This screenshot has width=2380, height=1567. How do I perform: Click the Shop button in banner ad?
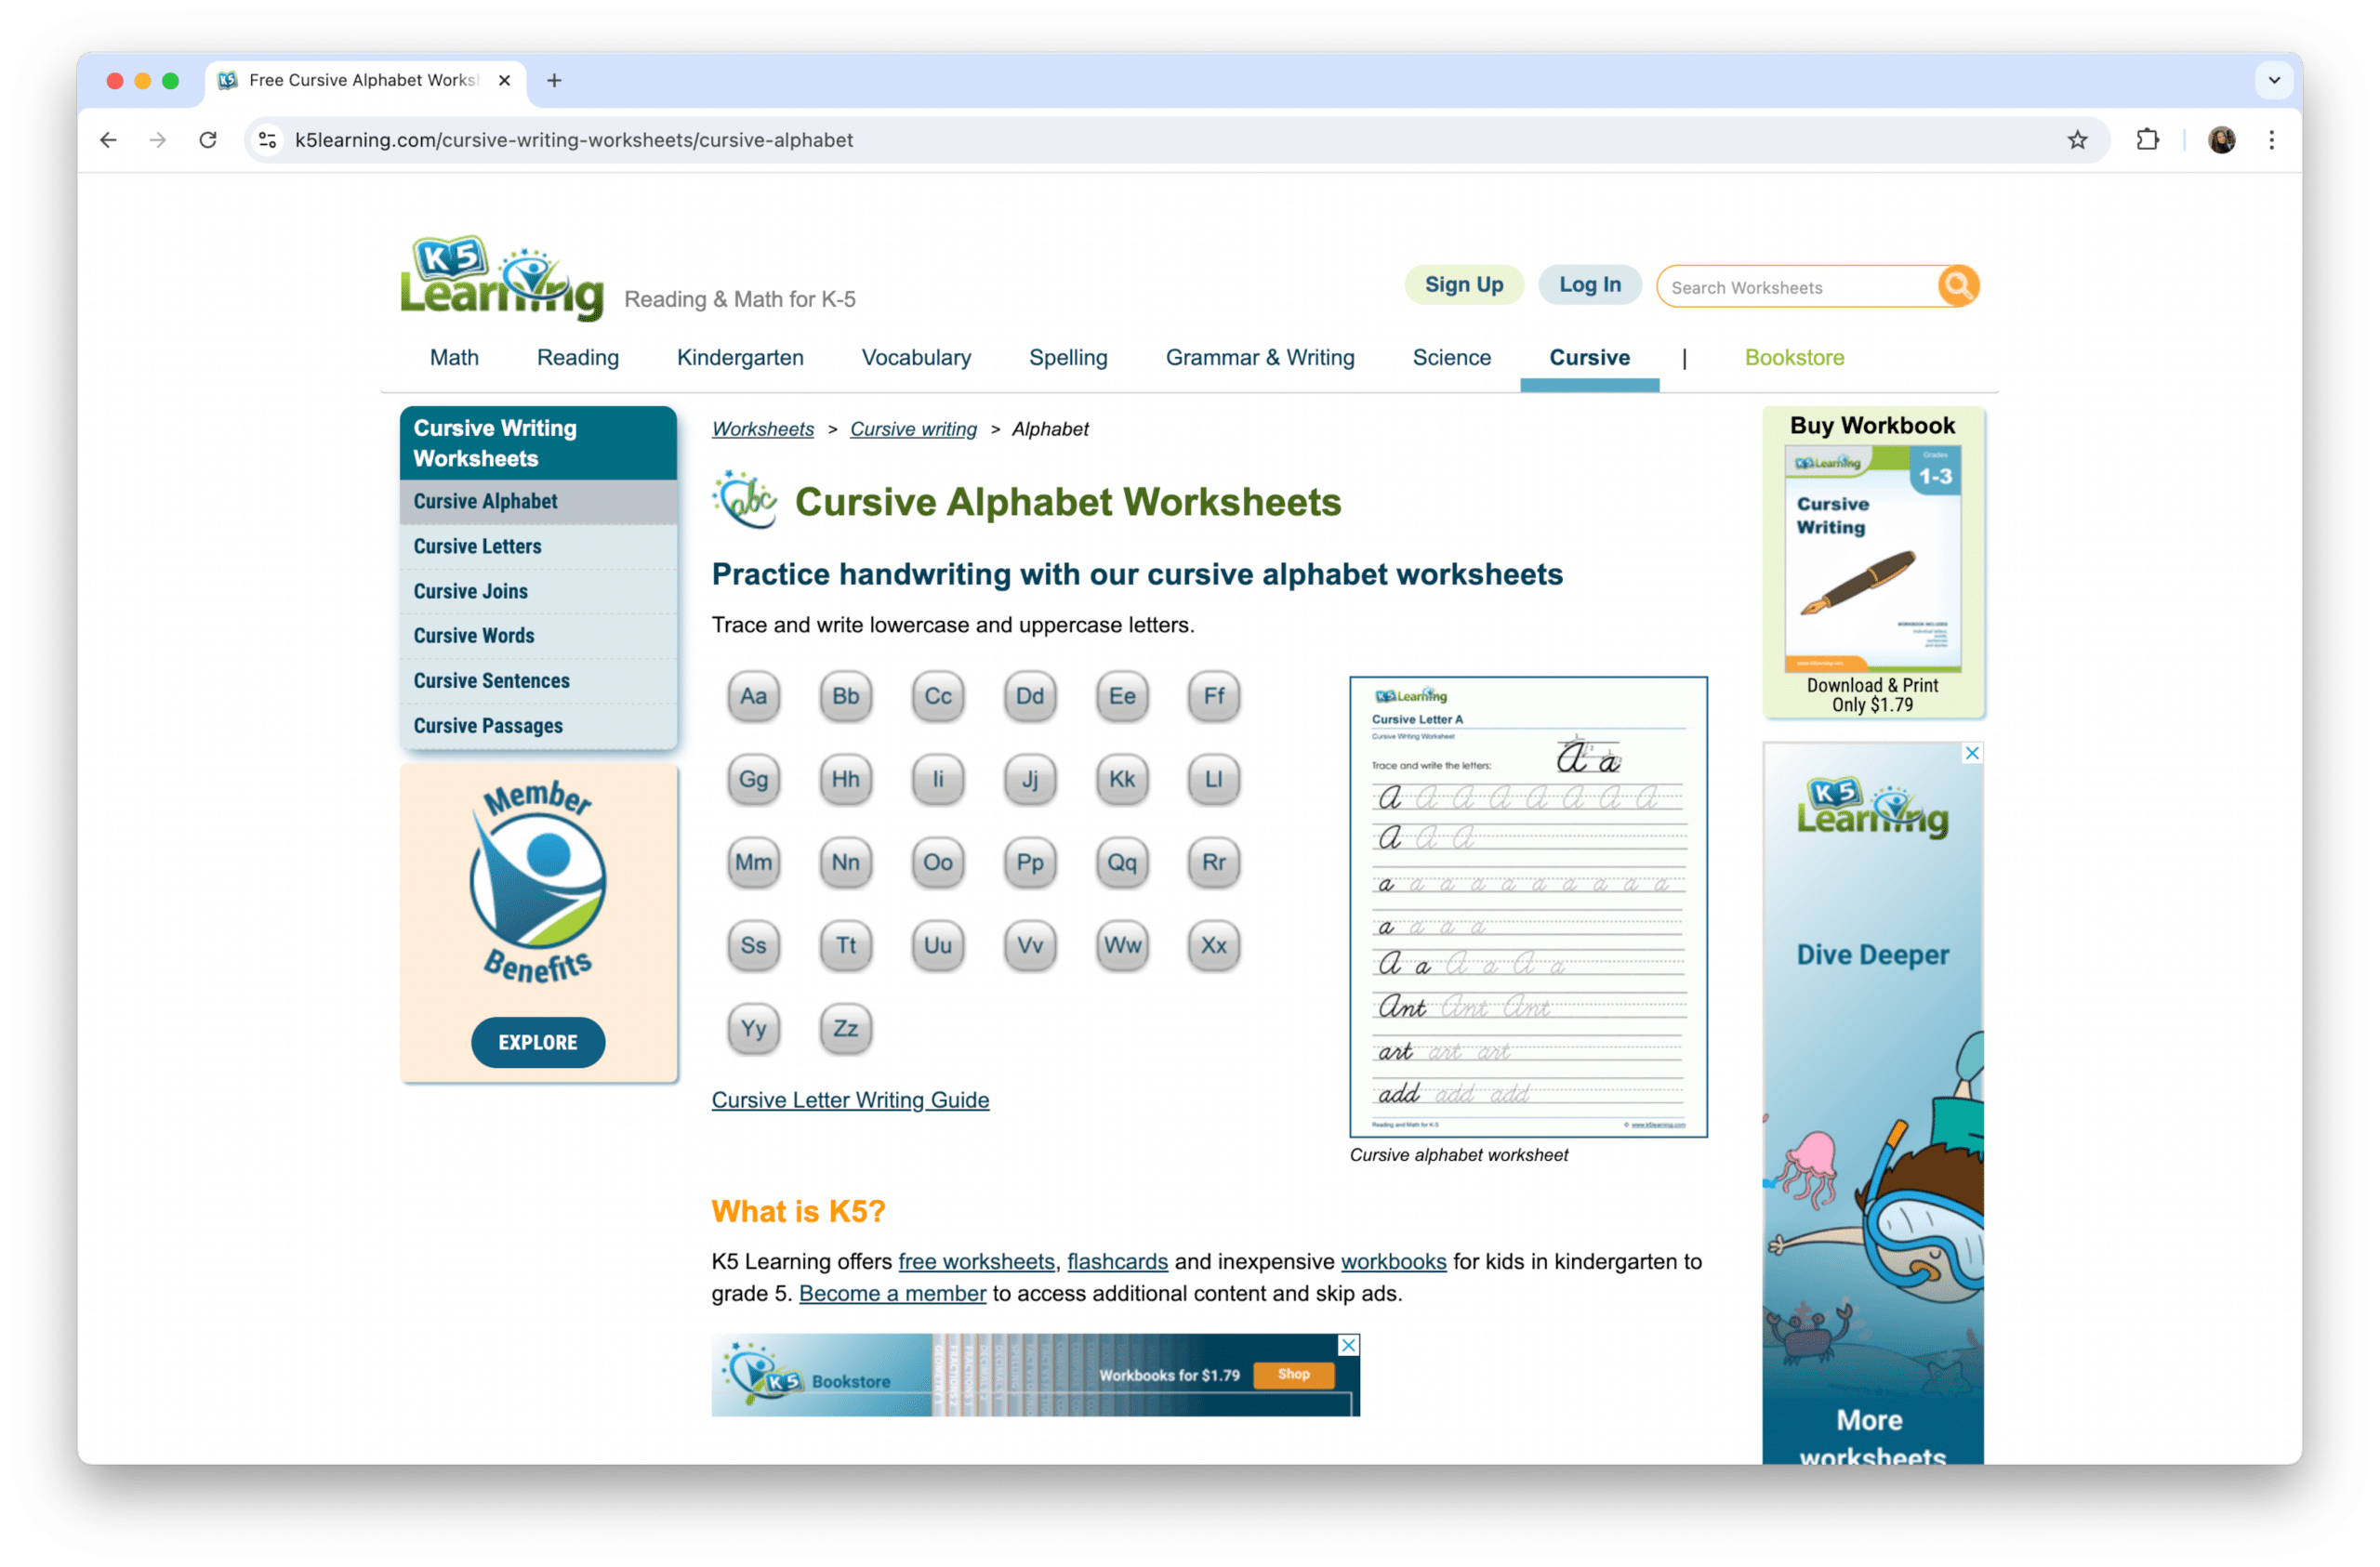click(1292, 1374)
